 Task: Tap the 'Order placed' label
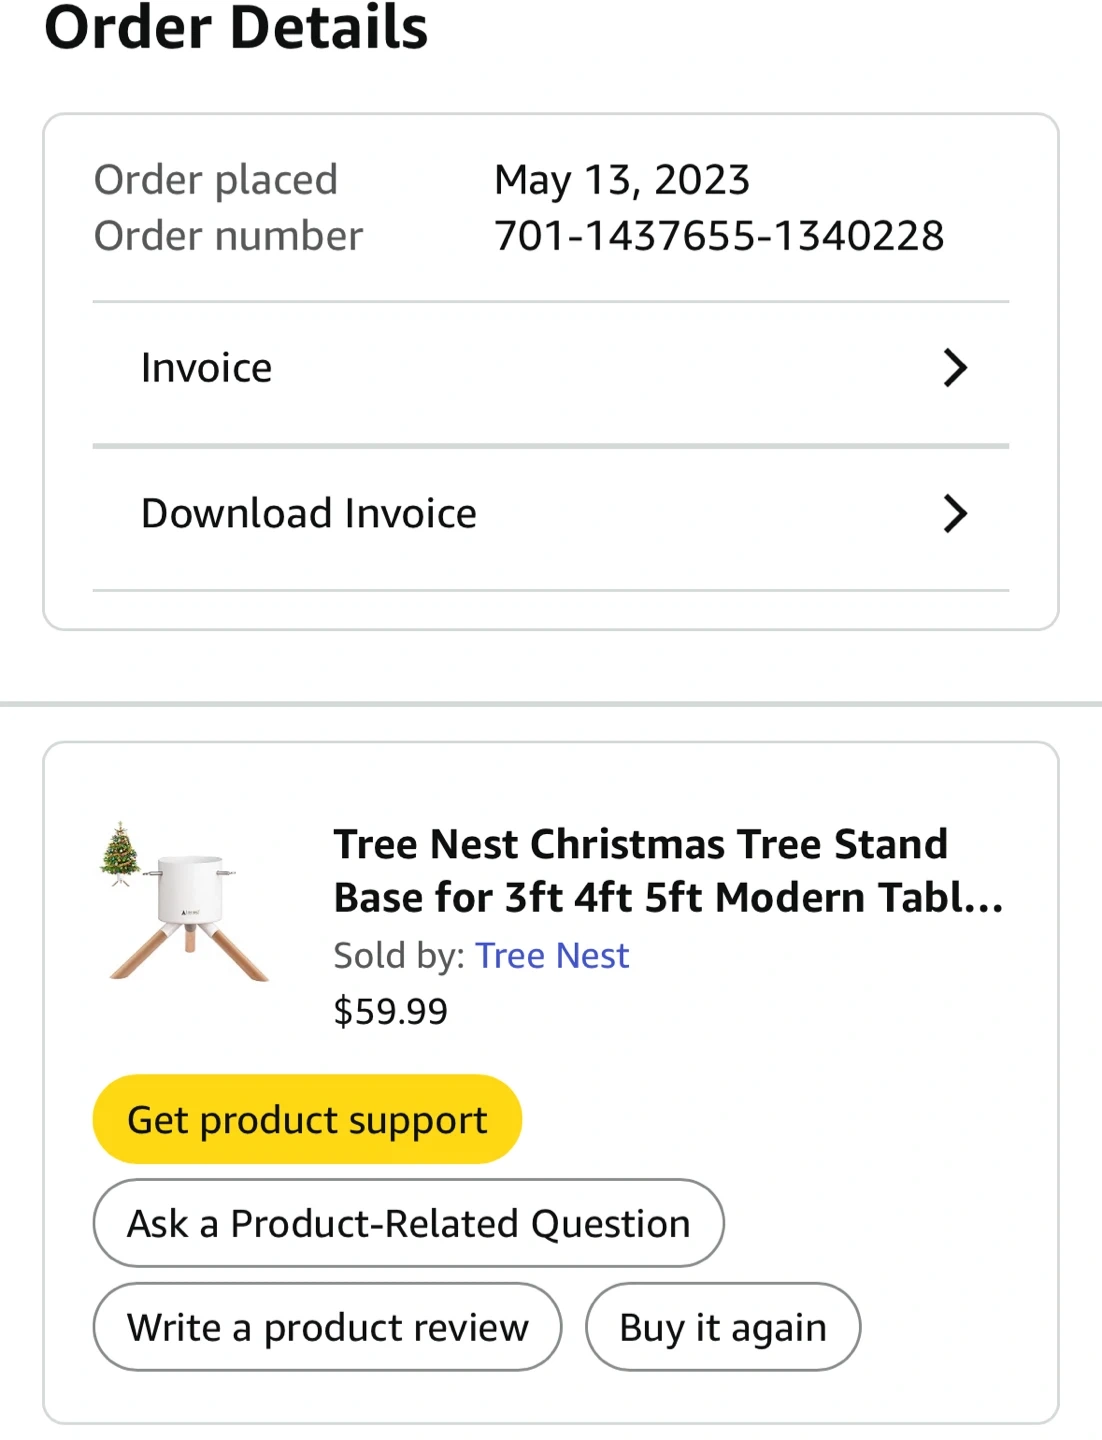[x=216, y=180]
